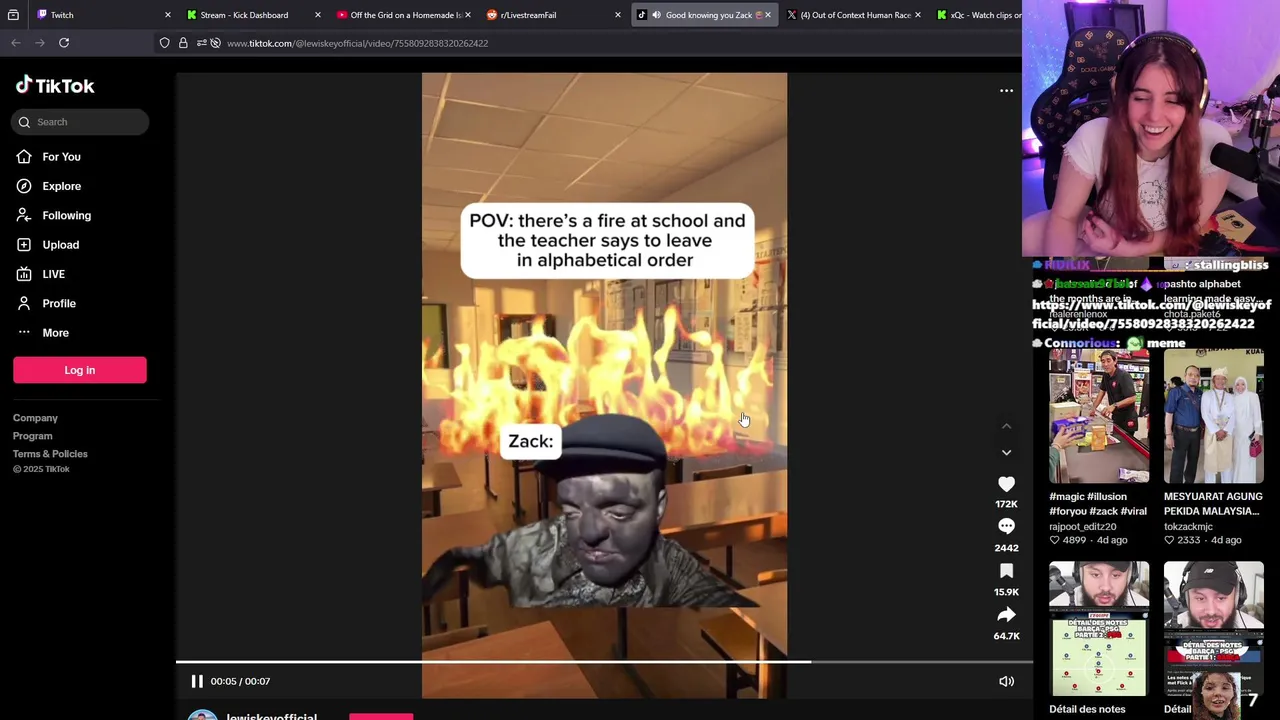1280x720 pixels.
Task: Open the MESYUARAT AGUNG PEKIDA video thumbnail
Action: coord(1213,416)
